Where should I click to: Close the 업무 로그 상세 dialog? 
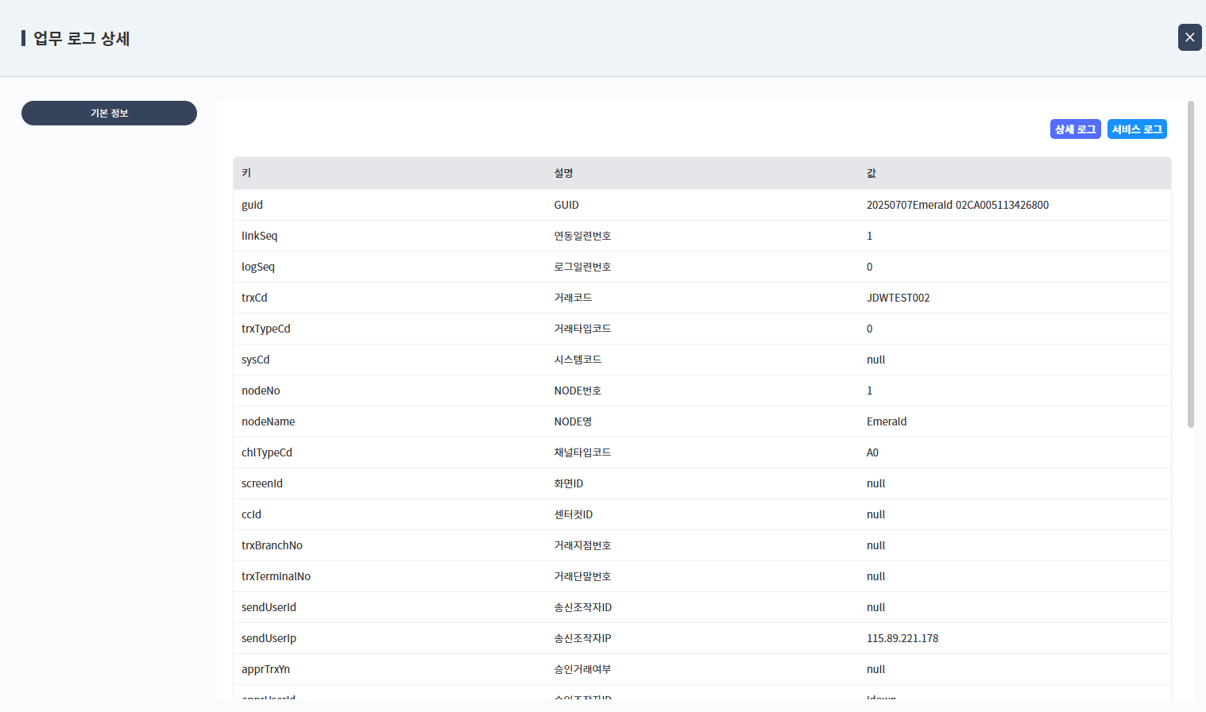1189,37
